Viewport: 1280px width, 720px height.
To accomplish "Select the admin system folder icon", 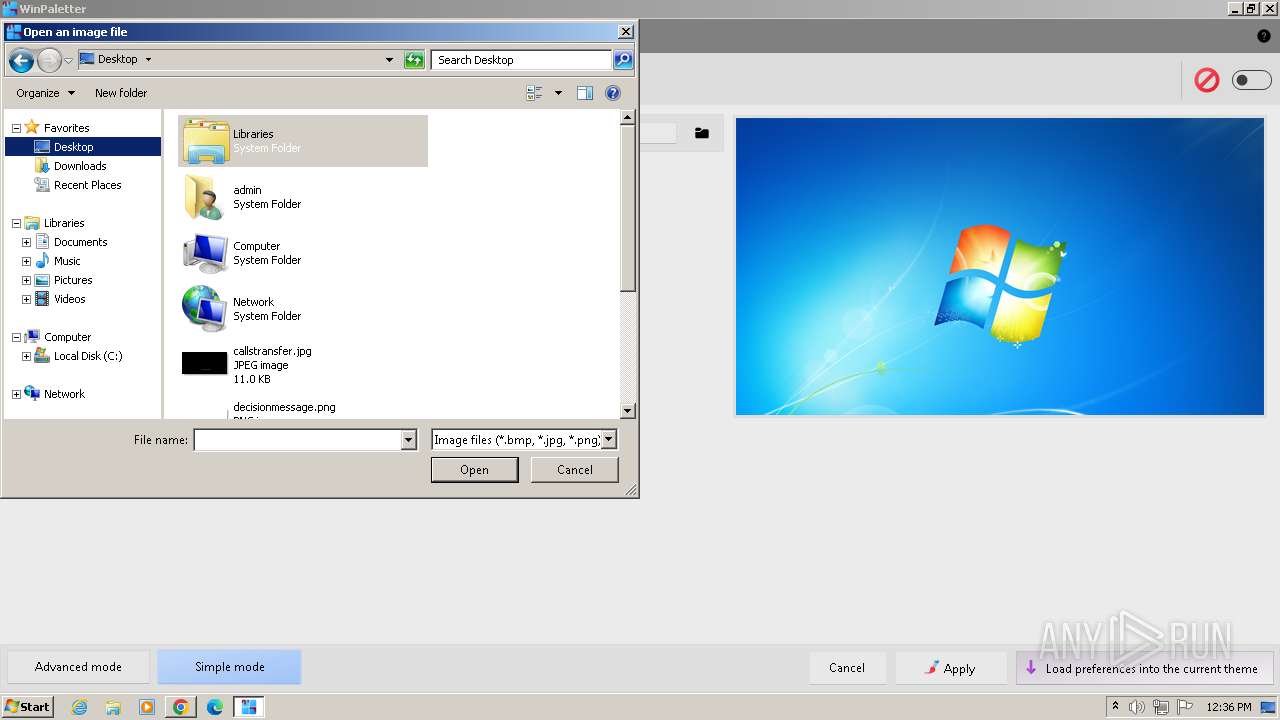I will 206,197.
